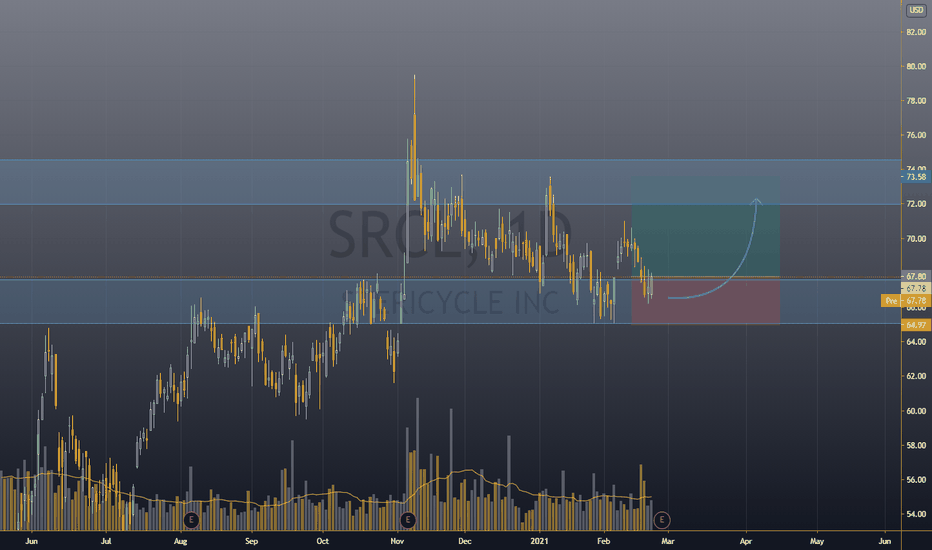This screenshot has width=932, height=550.
Task: Click the May label on time axis
Action: click(x=817, y=541)
